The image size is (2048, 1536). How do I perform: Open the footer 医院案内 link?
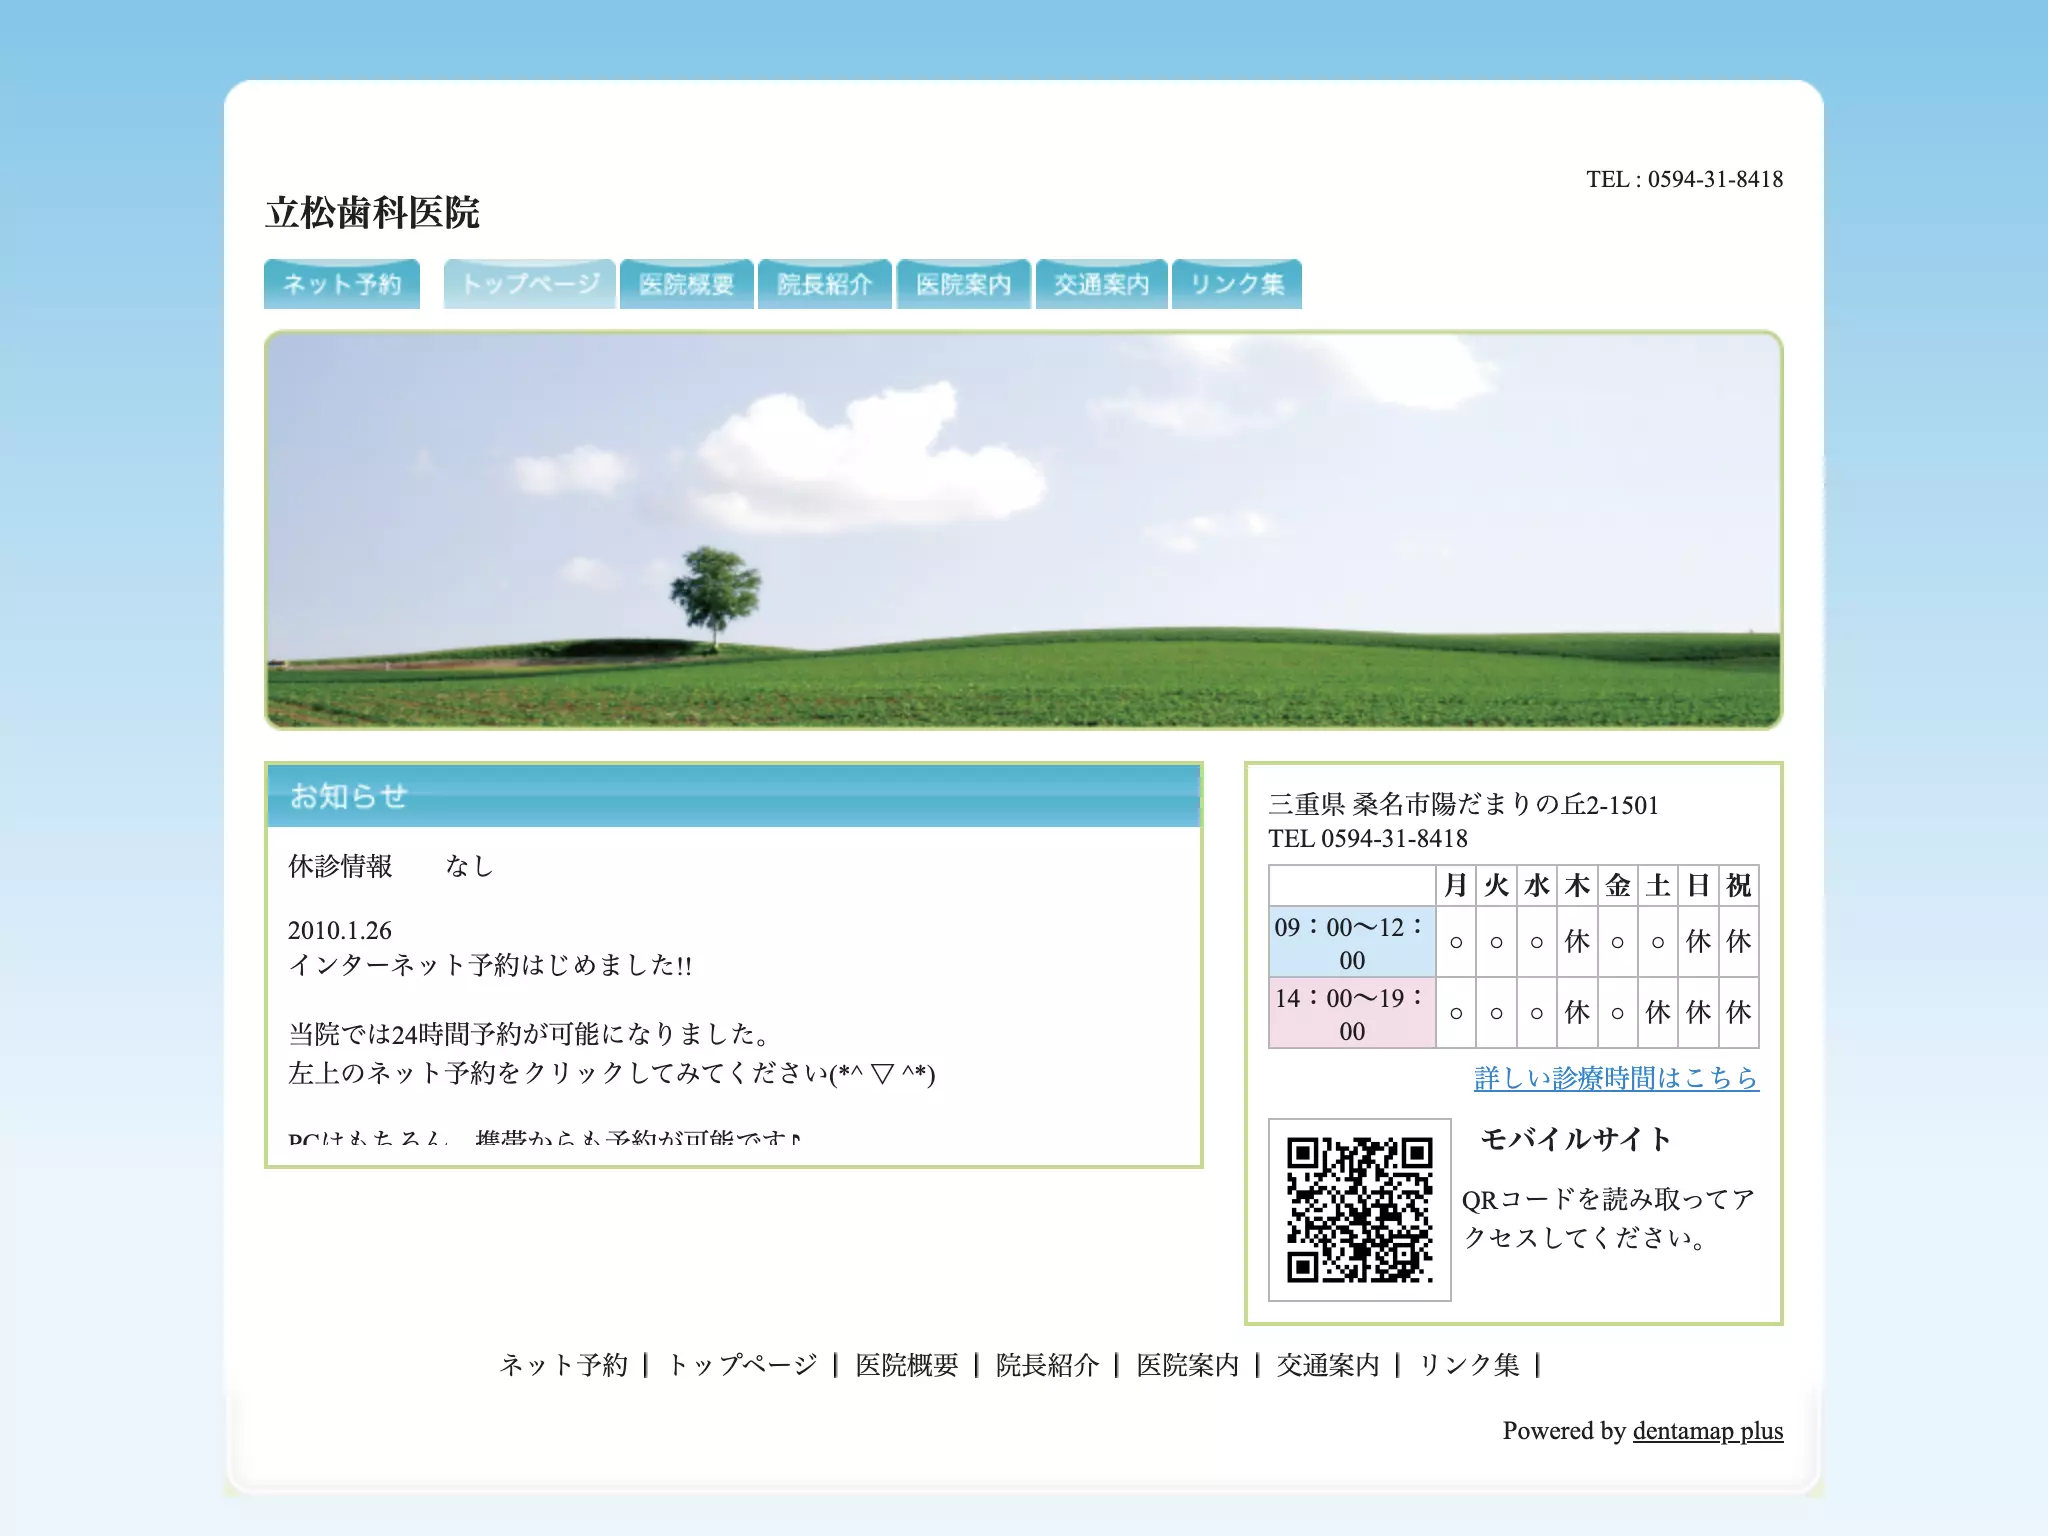(x=1188, y=1365)
